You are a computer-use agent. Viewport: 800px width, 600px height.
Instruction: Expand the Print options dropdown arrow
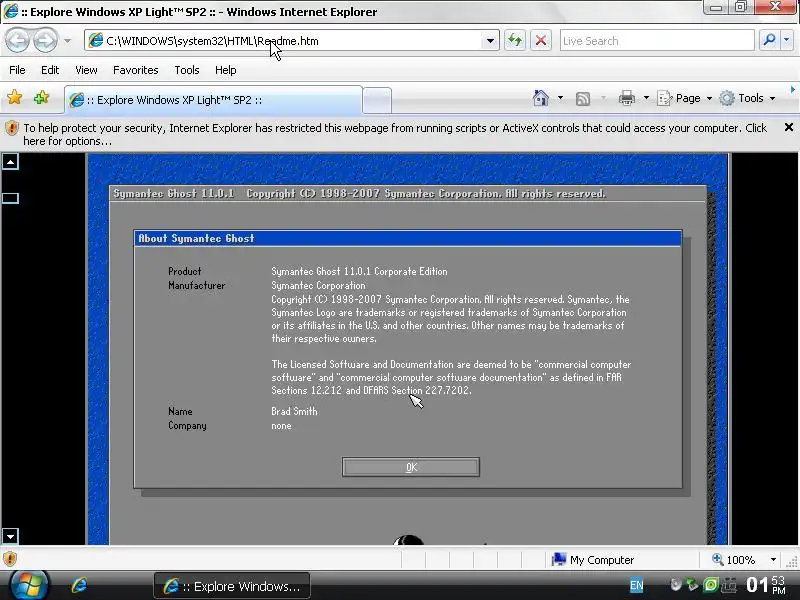click(x=646, y=98)
